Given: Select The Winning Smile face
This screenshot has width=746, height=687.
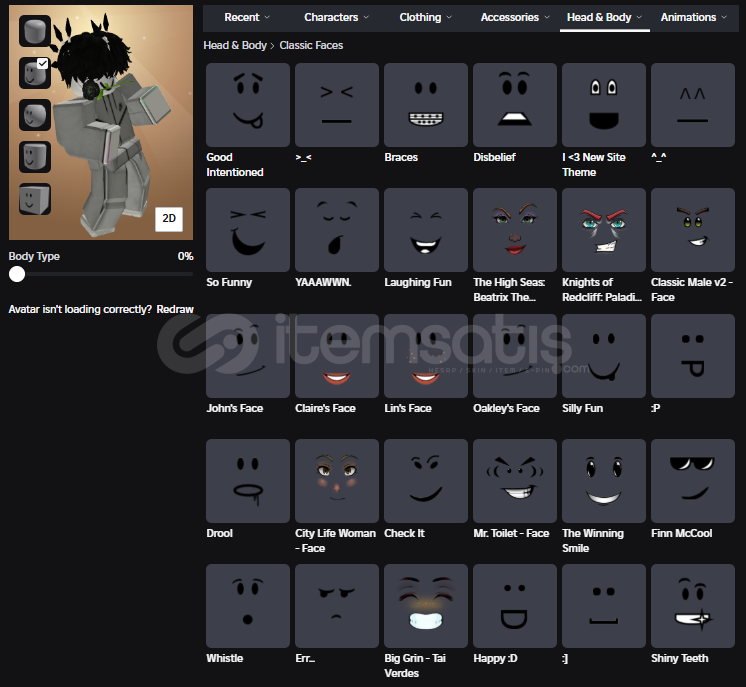Looking at the screenshot, I should (604, 481).
